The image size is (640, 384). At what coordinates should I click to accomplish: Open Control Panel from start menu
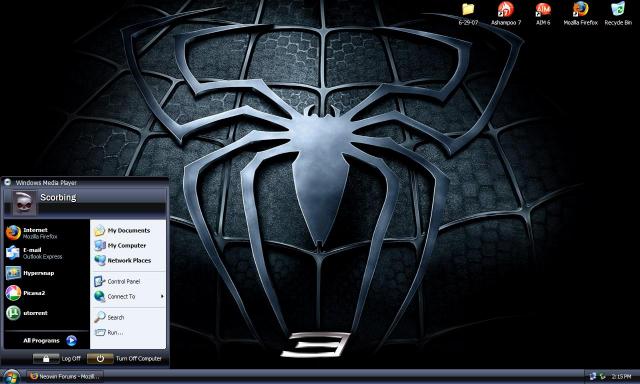(129, 282)
